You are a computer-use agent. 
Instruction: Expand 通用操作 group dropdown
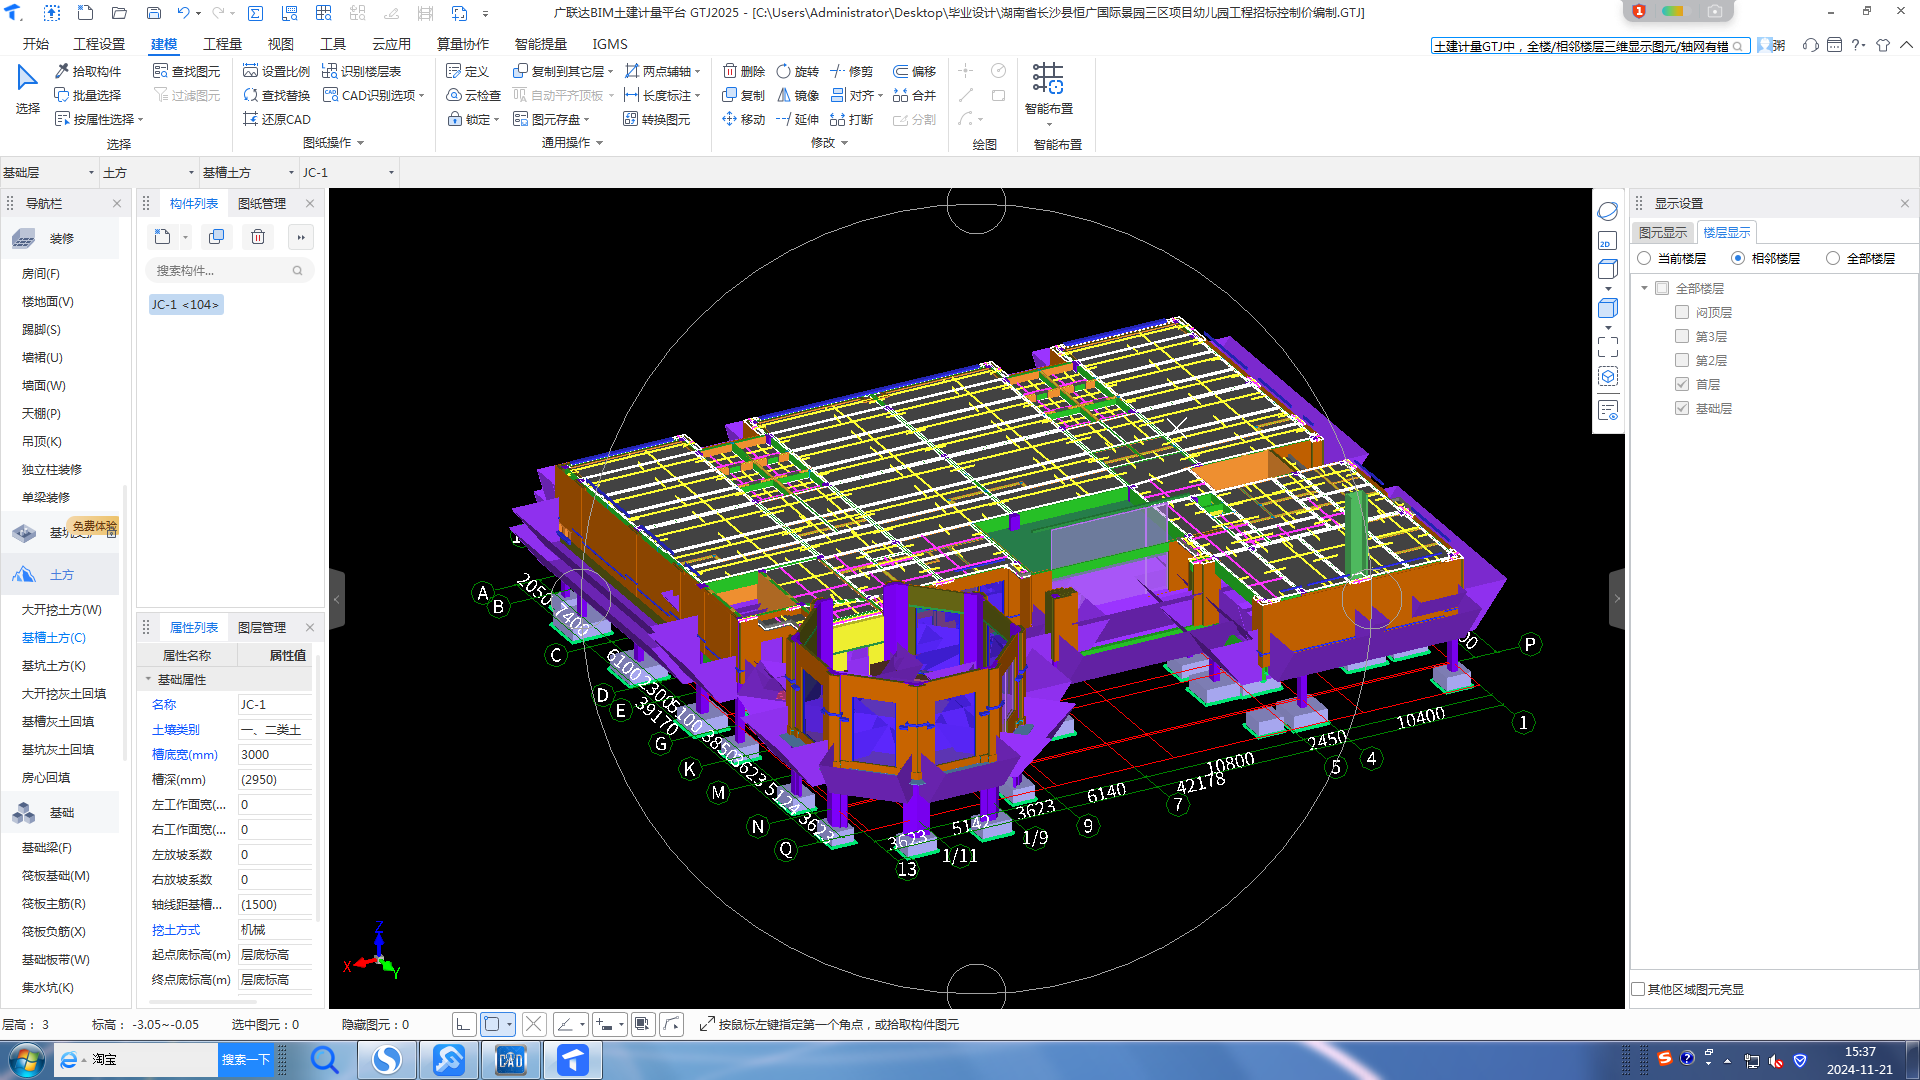(x=600, y=143)
